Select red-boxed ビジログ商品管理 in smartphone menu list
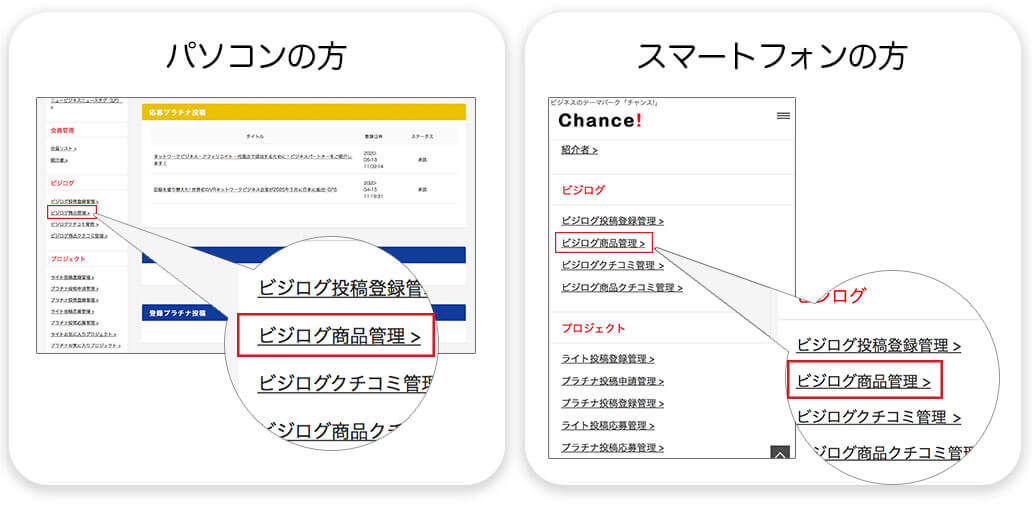The width and height of the screenshot is (1032, 526). point(603,242)
